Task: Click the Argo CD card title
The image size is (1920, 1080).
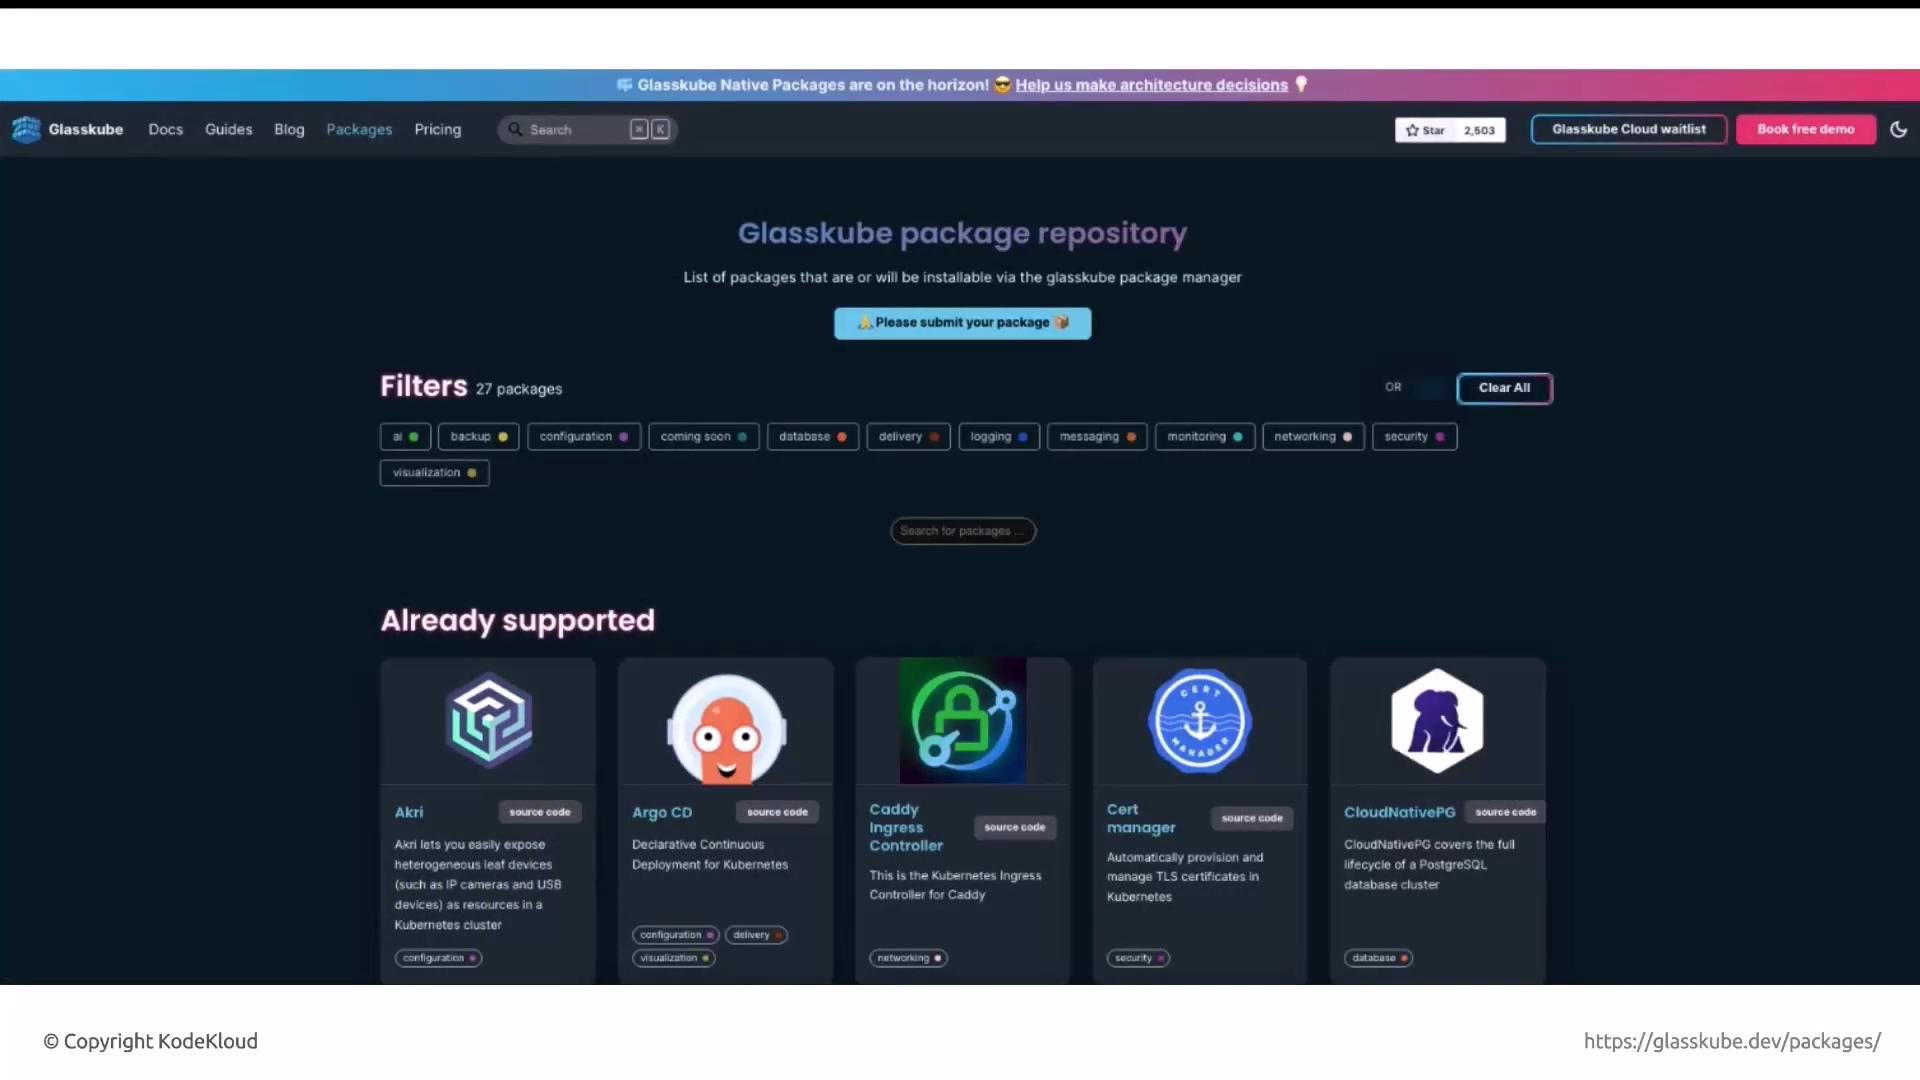Action: click(662, 813)
